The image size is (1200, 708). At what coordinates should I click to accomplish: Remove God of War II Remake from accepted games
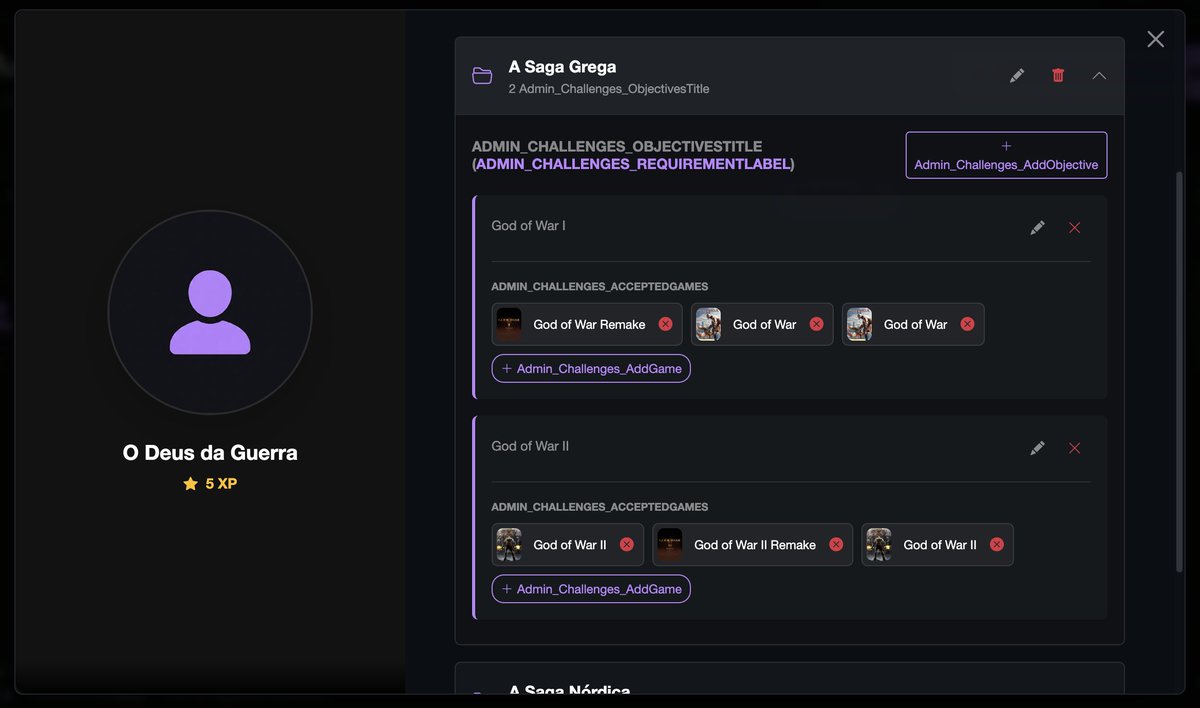click(836, 545)
